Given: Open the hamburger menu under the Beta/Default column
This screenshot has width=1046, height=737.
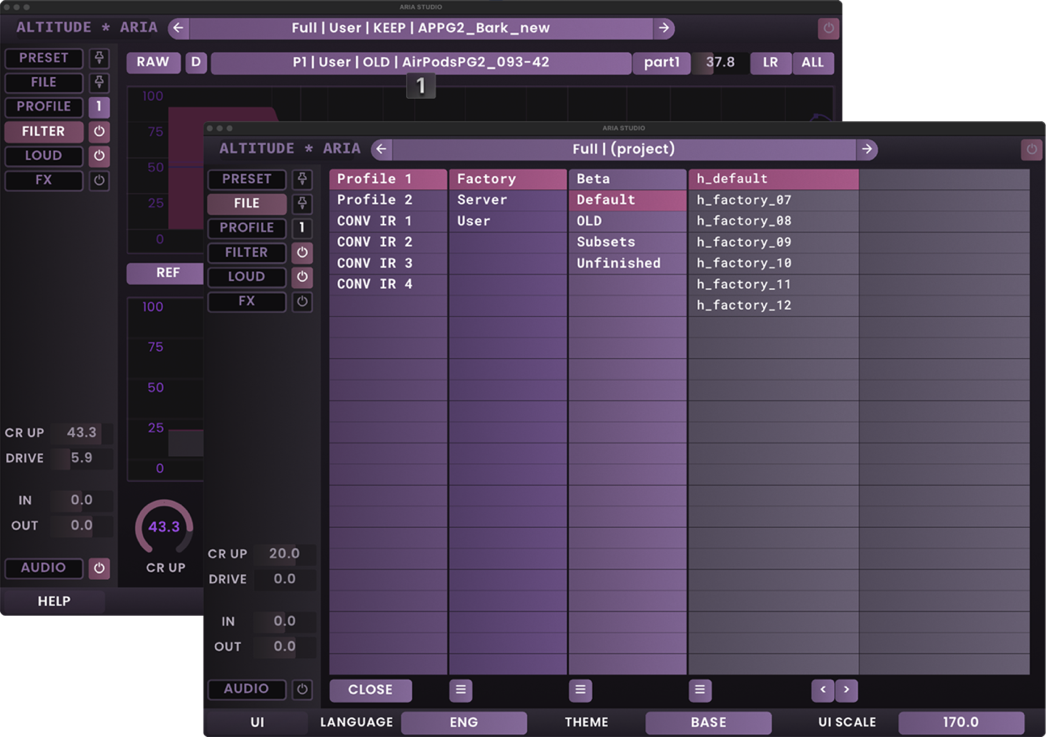Looking at the screenshot, I should click(580, 690).
